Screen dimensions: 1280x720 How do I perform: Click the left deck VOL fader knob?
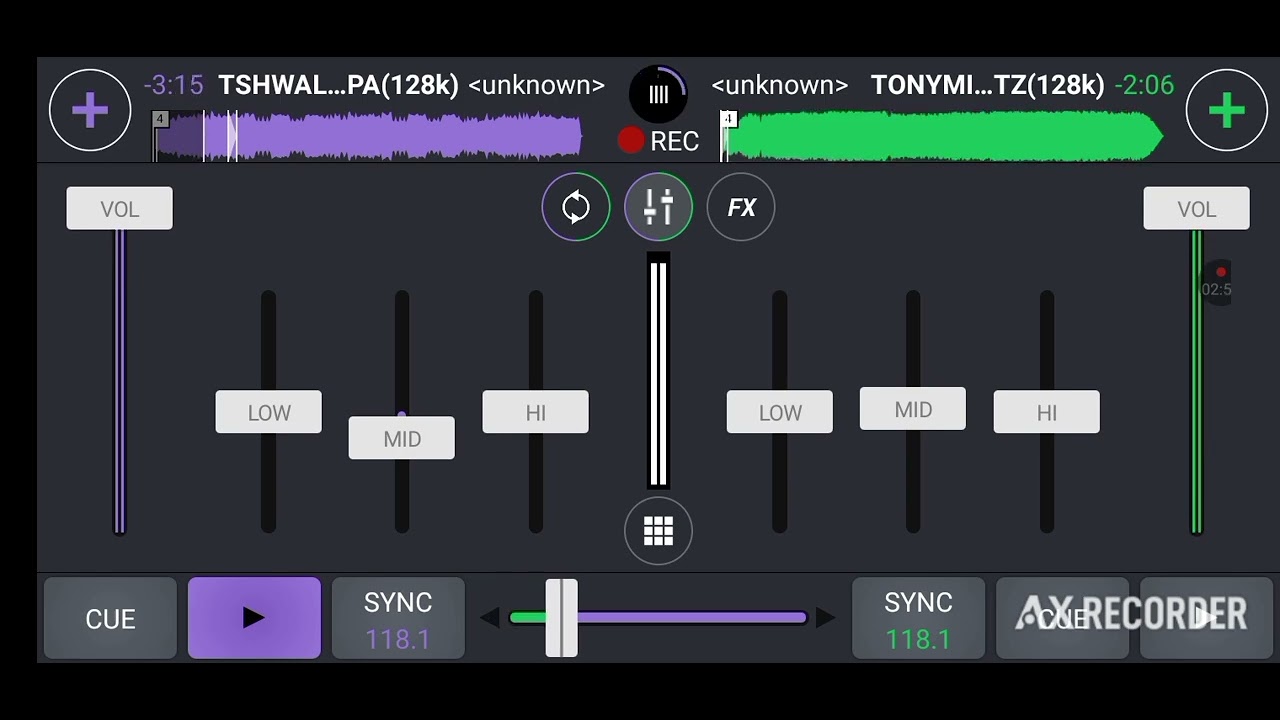(x=119, y=208)
